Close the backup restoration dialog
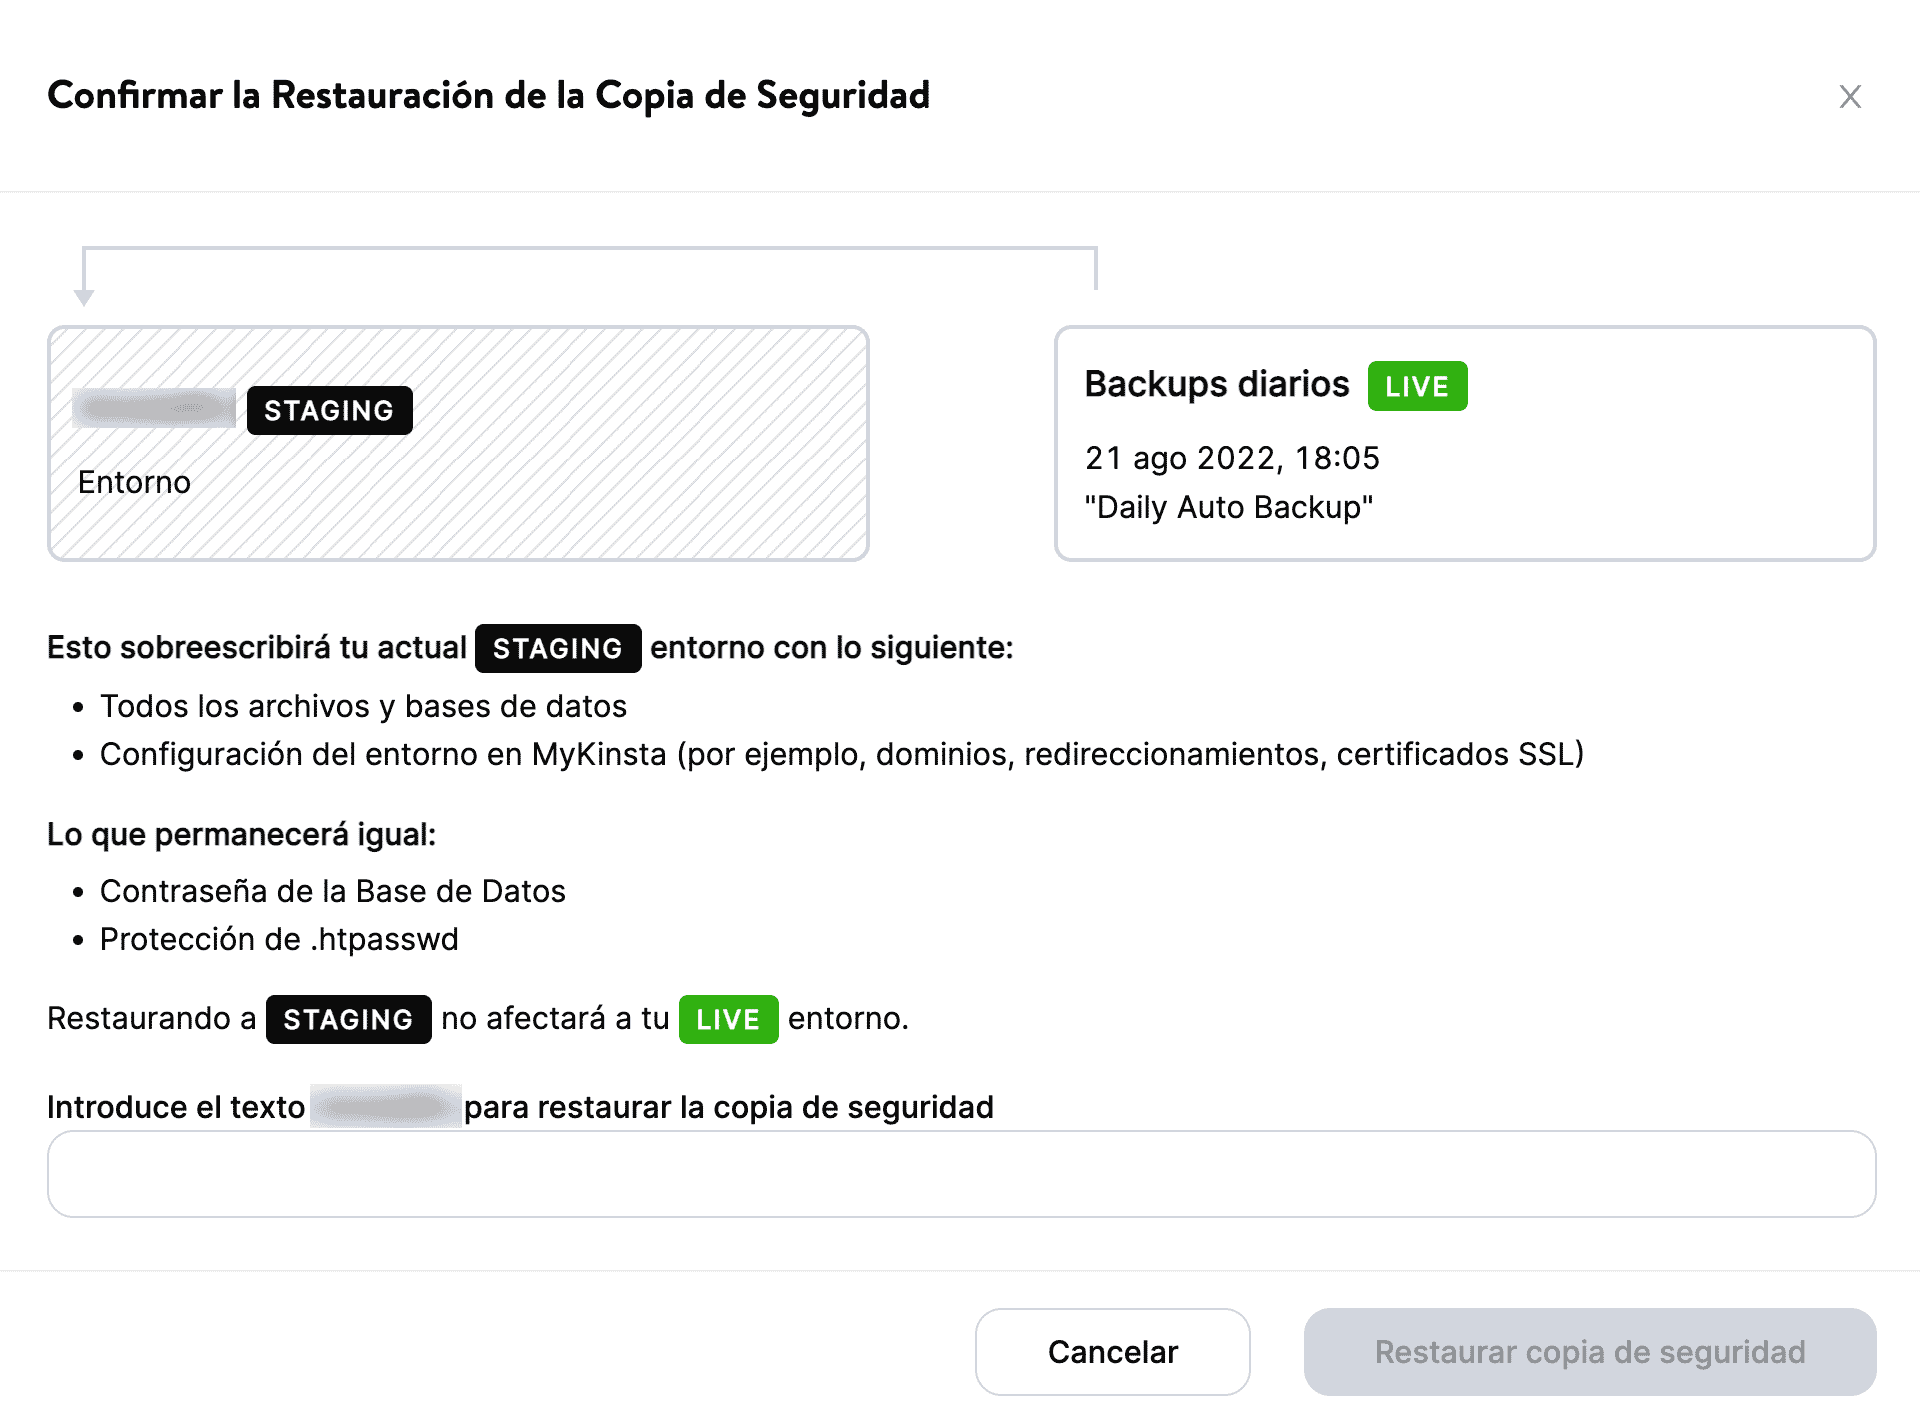Viewport: 1920px width, 1428px height. coord(1851,96)
